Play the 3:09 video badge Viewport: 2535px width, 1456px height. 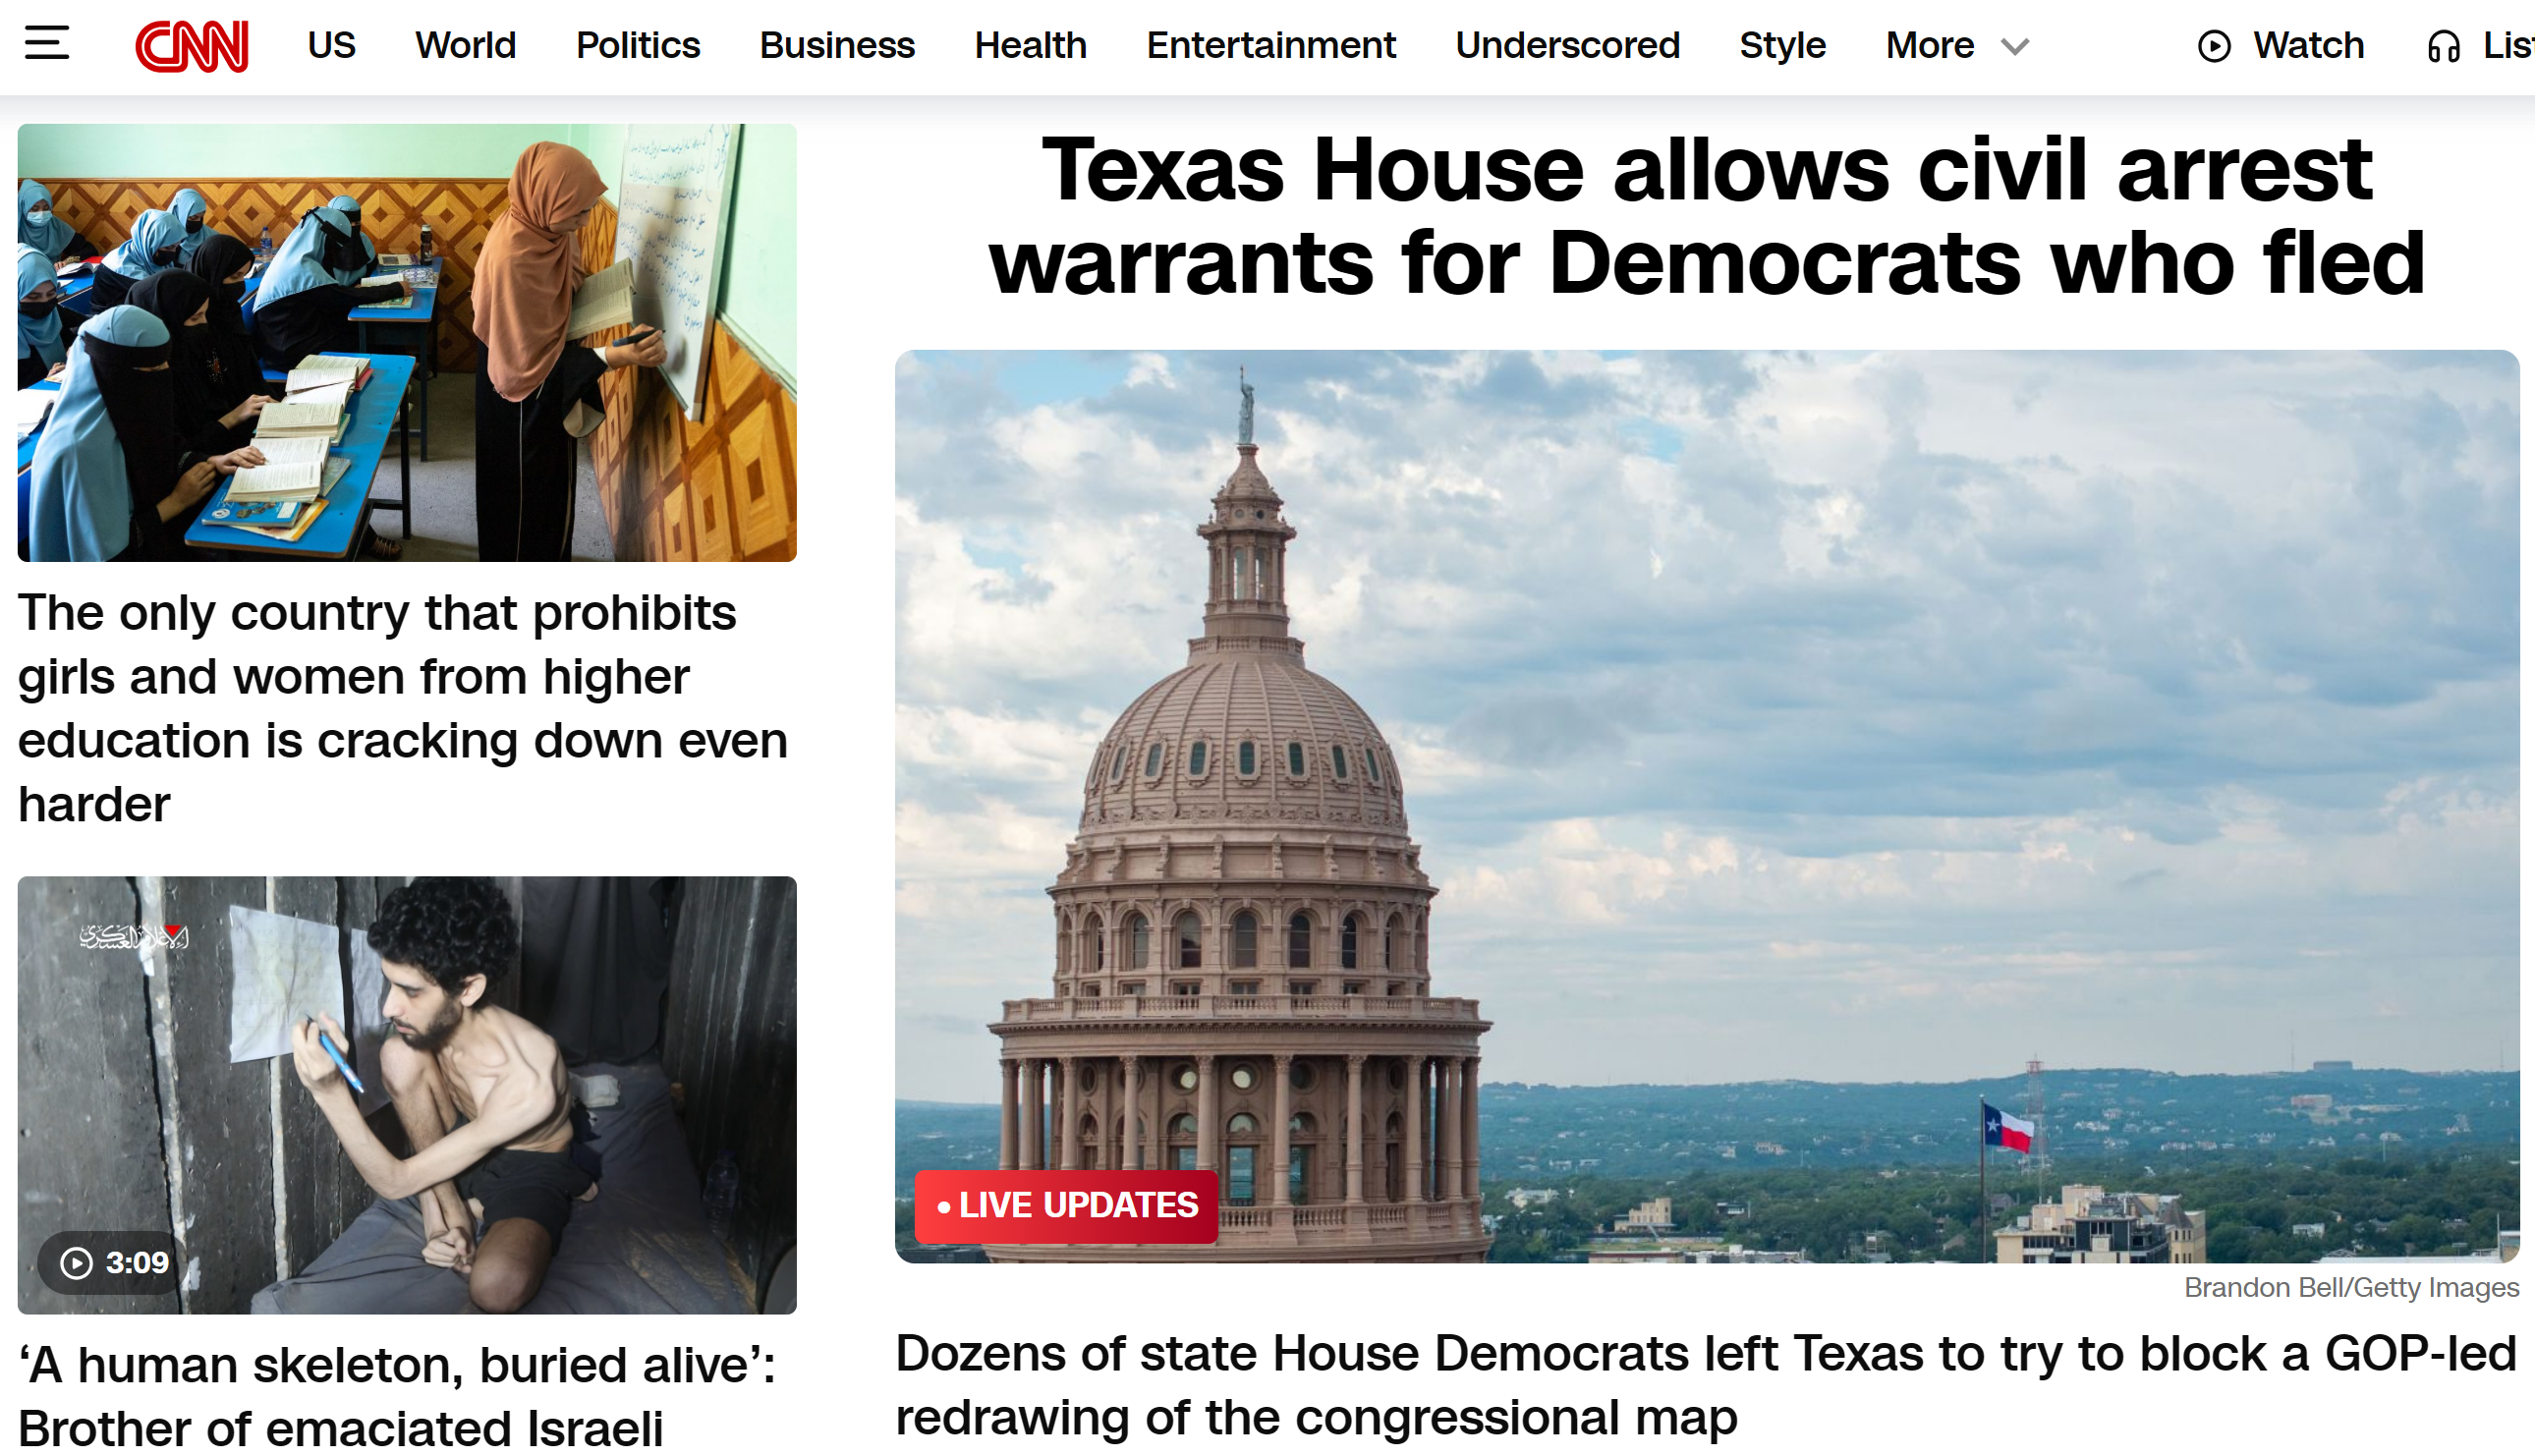[x=114, y=1263]
